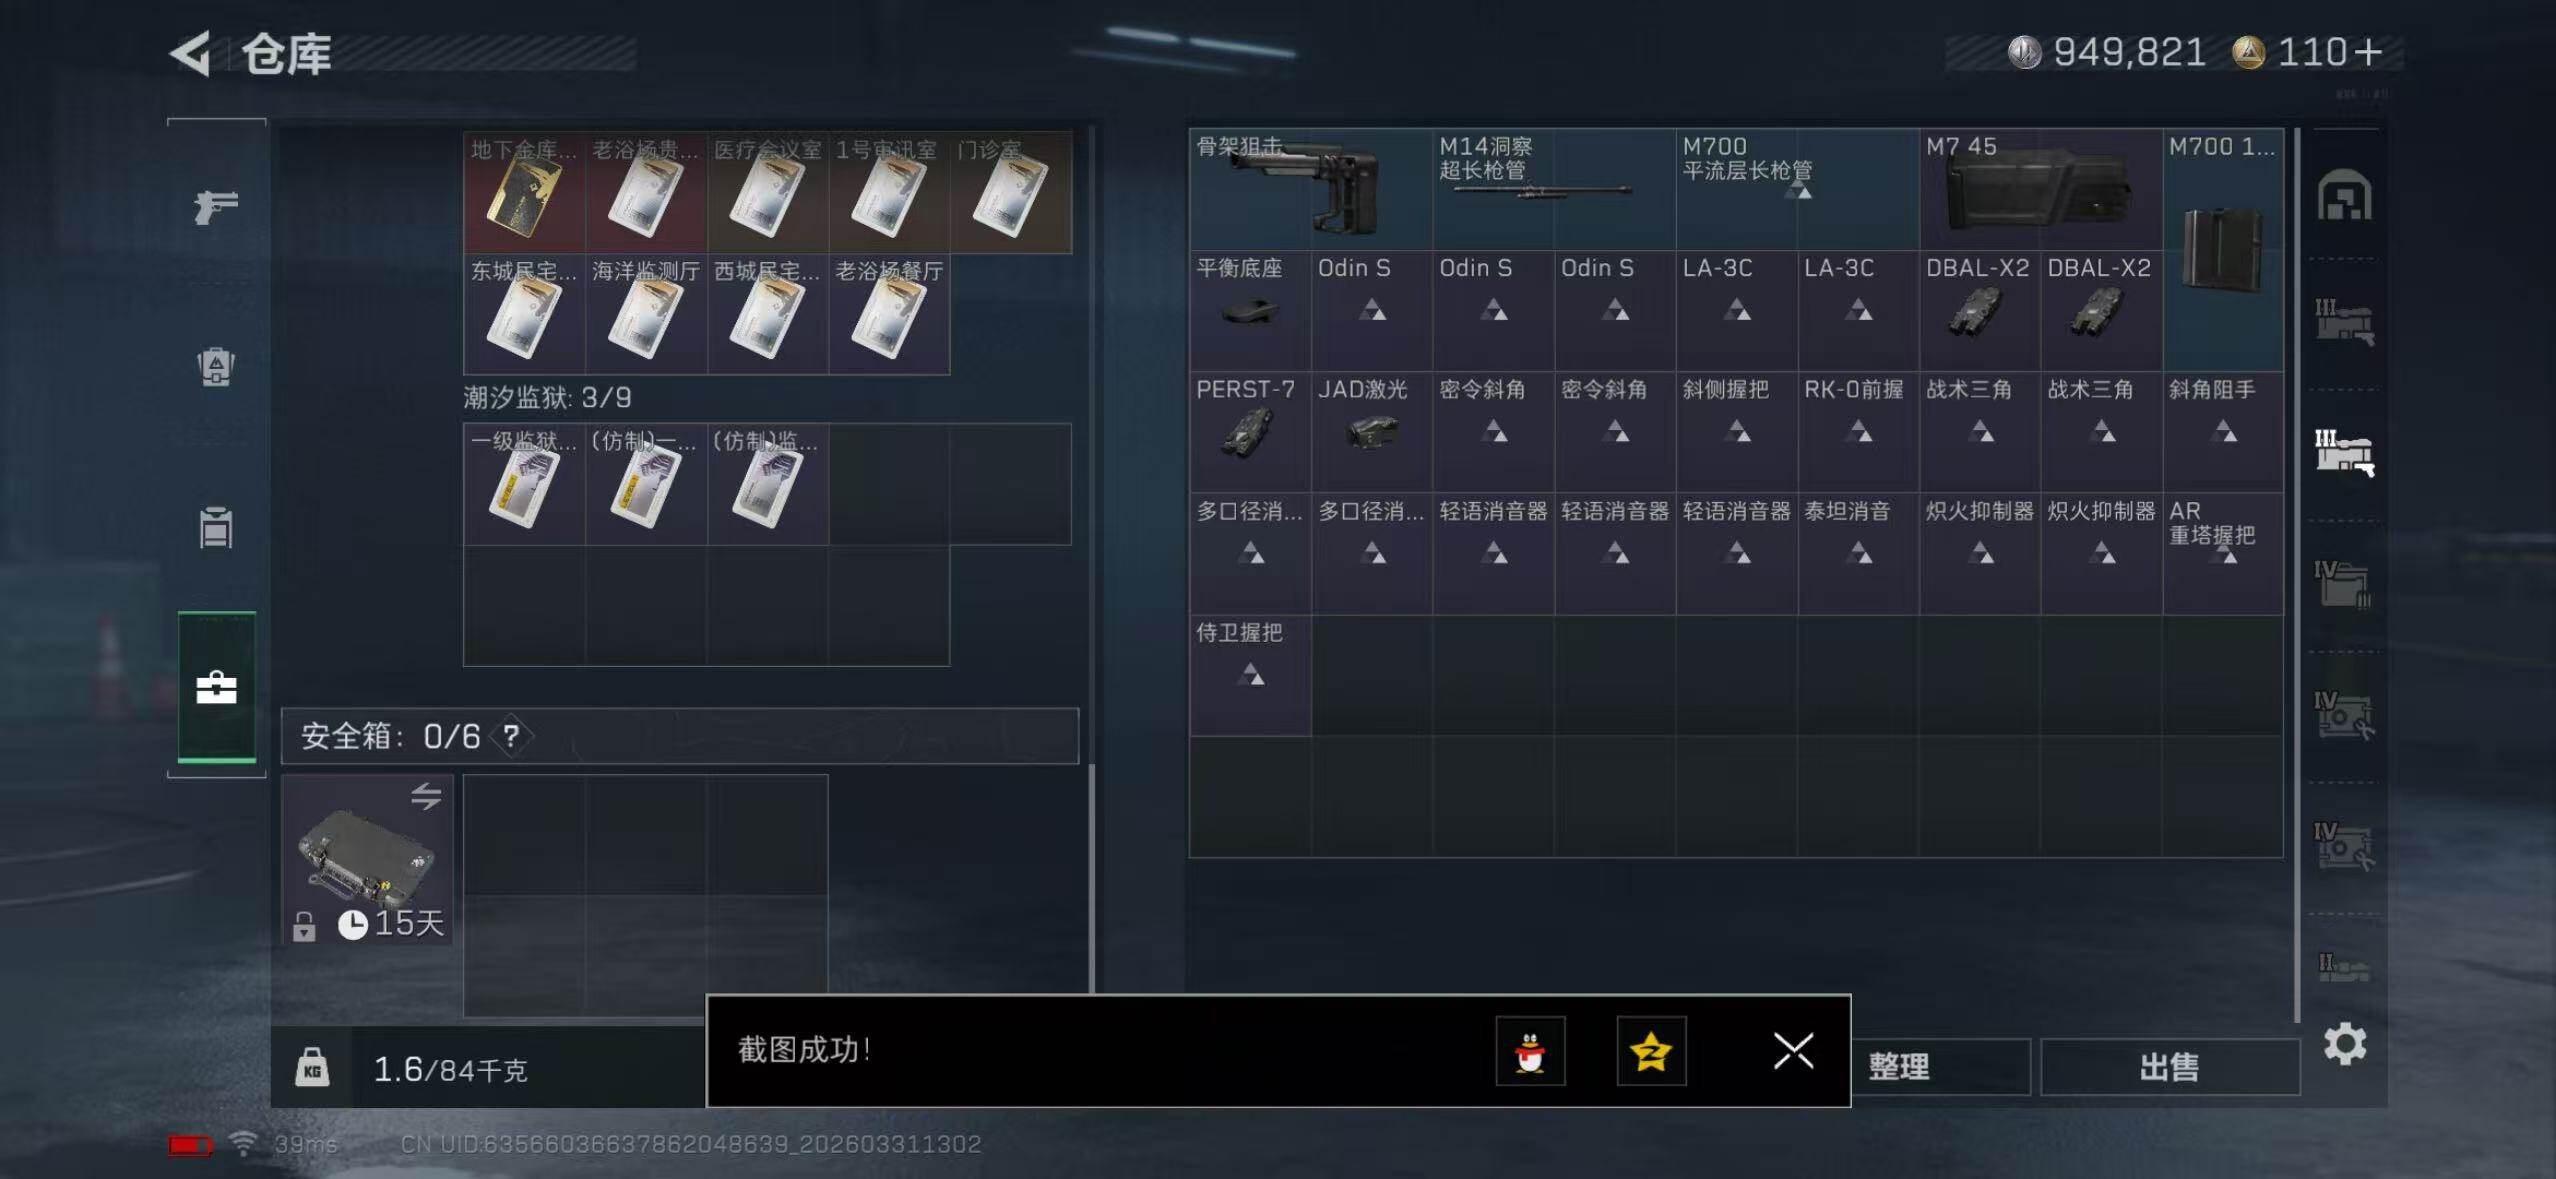Image resolution: width=2556 pixels, height=1179 pixels.
Task: Add currency with the 110+ coin counter
Action: [x=2309, y=52]
